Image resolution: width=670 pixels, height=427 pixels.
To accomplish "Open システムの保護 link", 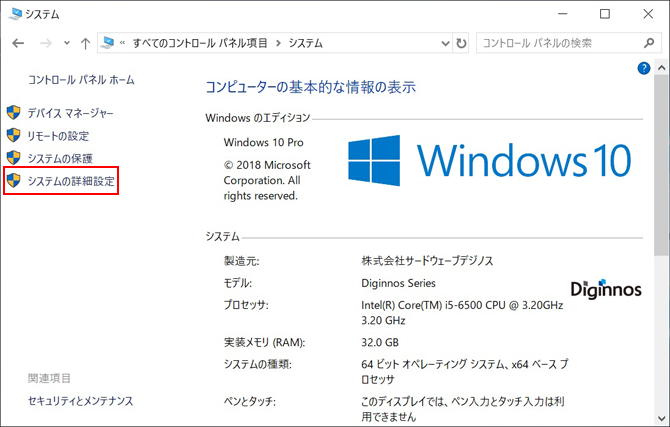I will pos(60,159).
